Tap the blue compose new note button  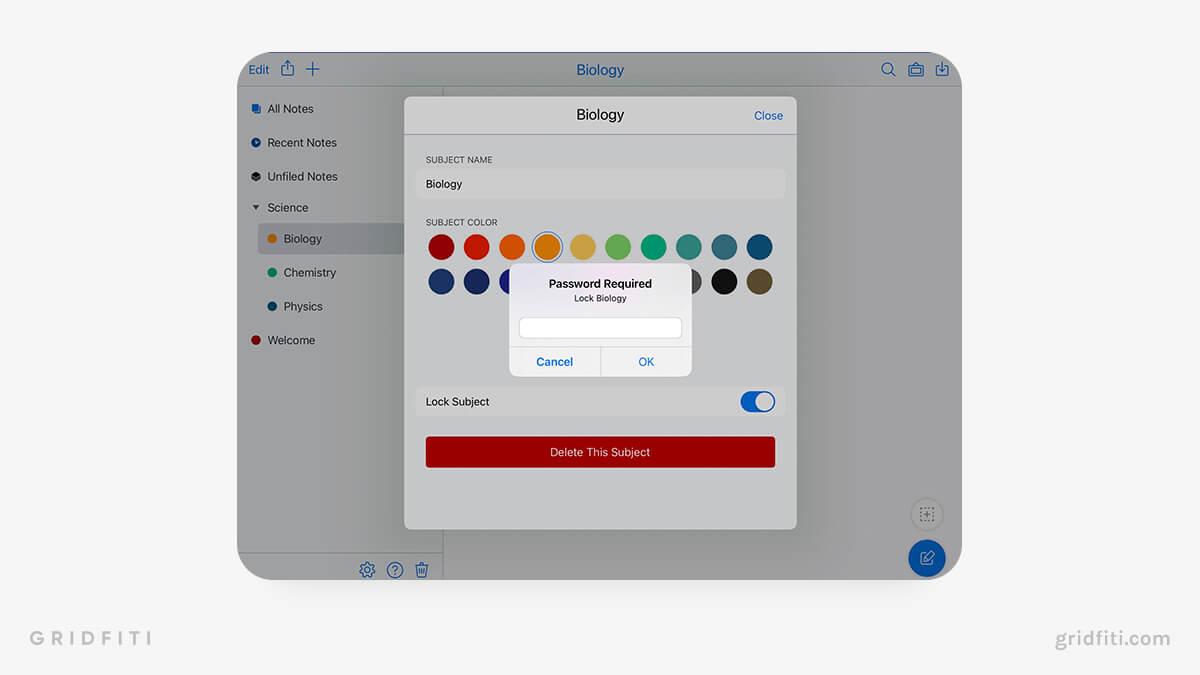coord(926,558)
